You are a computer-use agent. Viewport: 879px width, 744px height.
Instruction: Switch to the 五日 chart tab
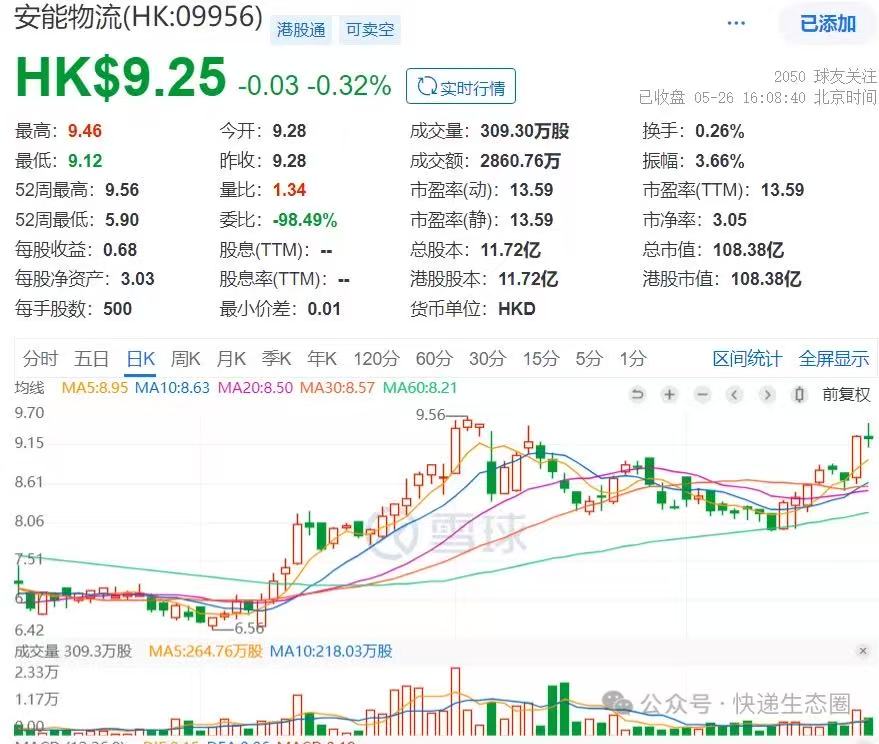tap(91, 358)
